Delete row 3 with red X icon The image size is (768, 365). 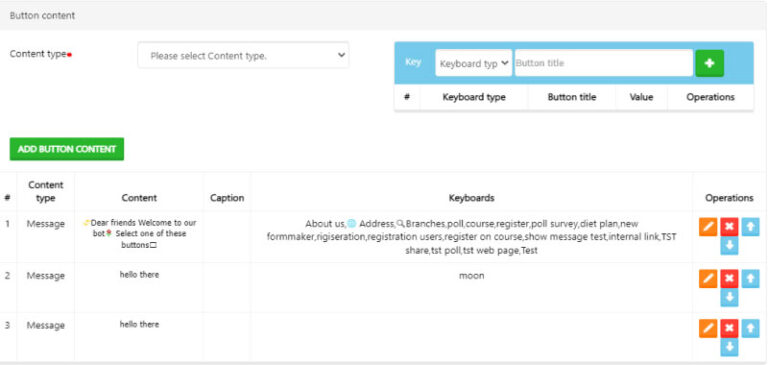(x=729, y=328)
